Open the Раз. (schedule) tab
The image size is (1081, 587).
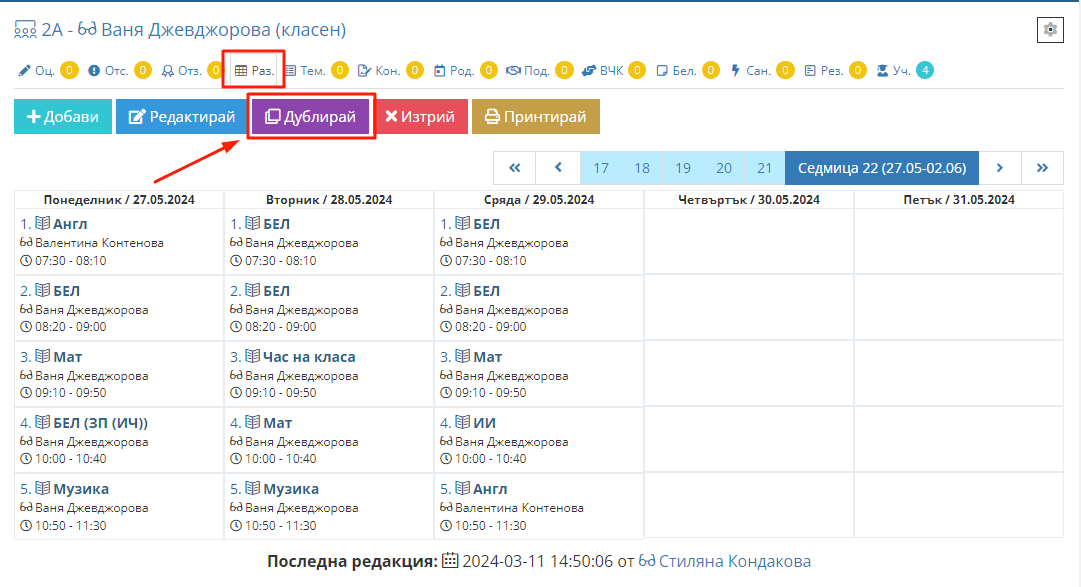254,70
